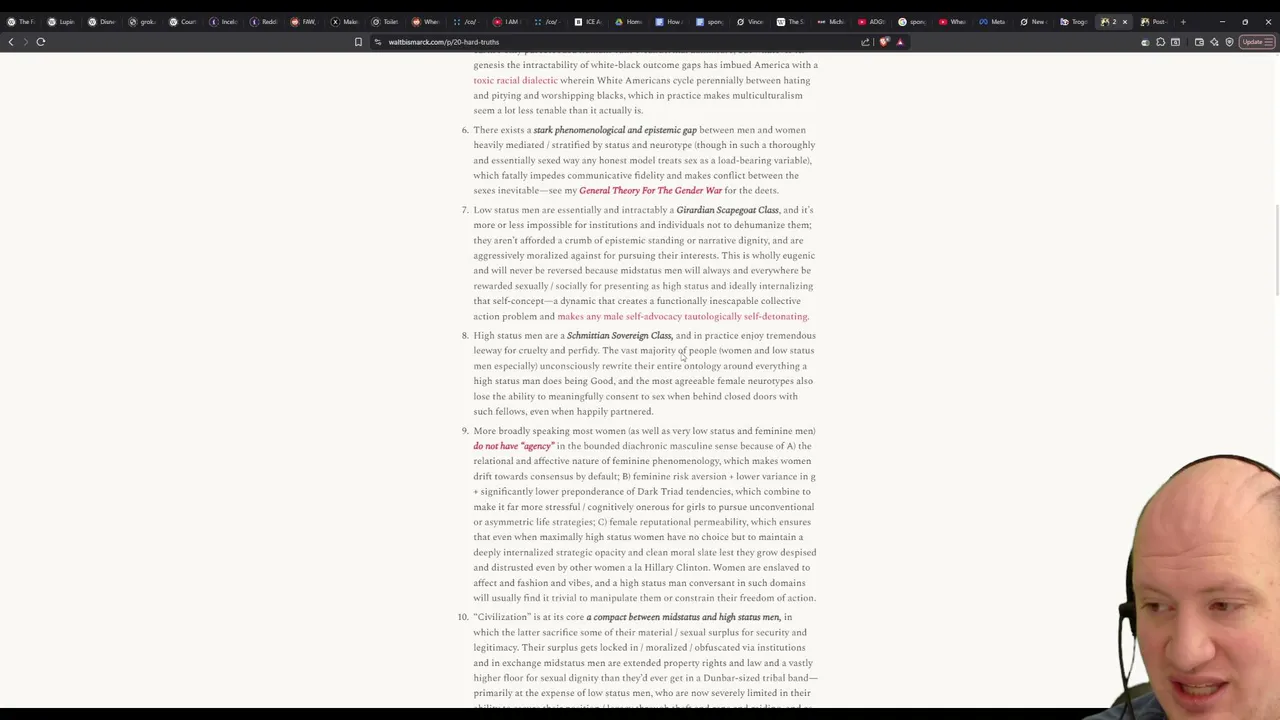1280x720 pixels.
Task: Switch to the 'Trogo' tab
Action: click(1074, 22)
